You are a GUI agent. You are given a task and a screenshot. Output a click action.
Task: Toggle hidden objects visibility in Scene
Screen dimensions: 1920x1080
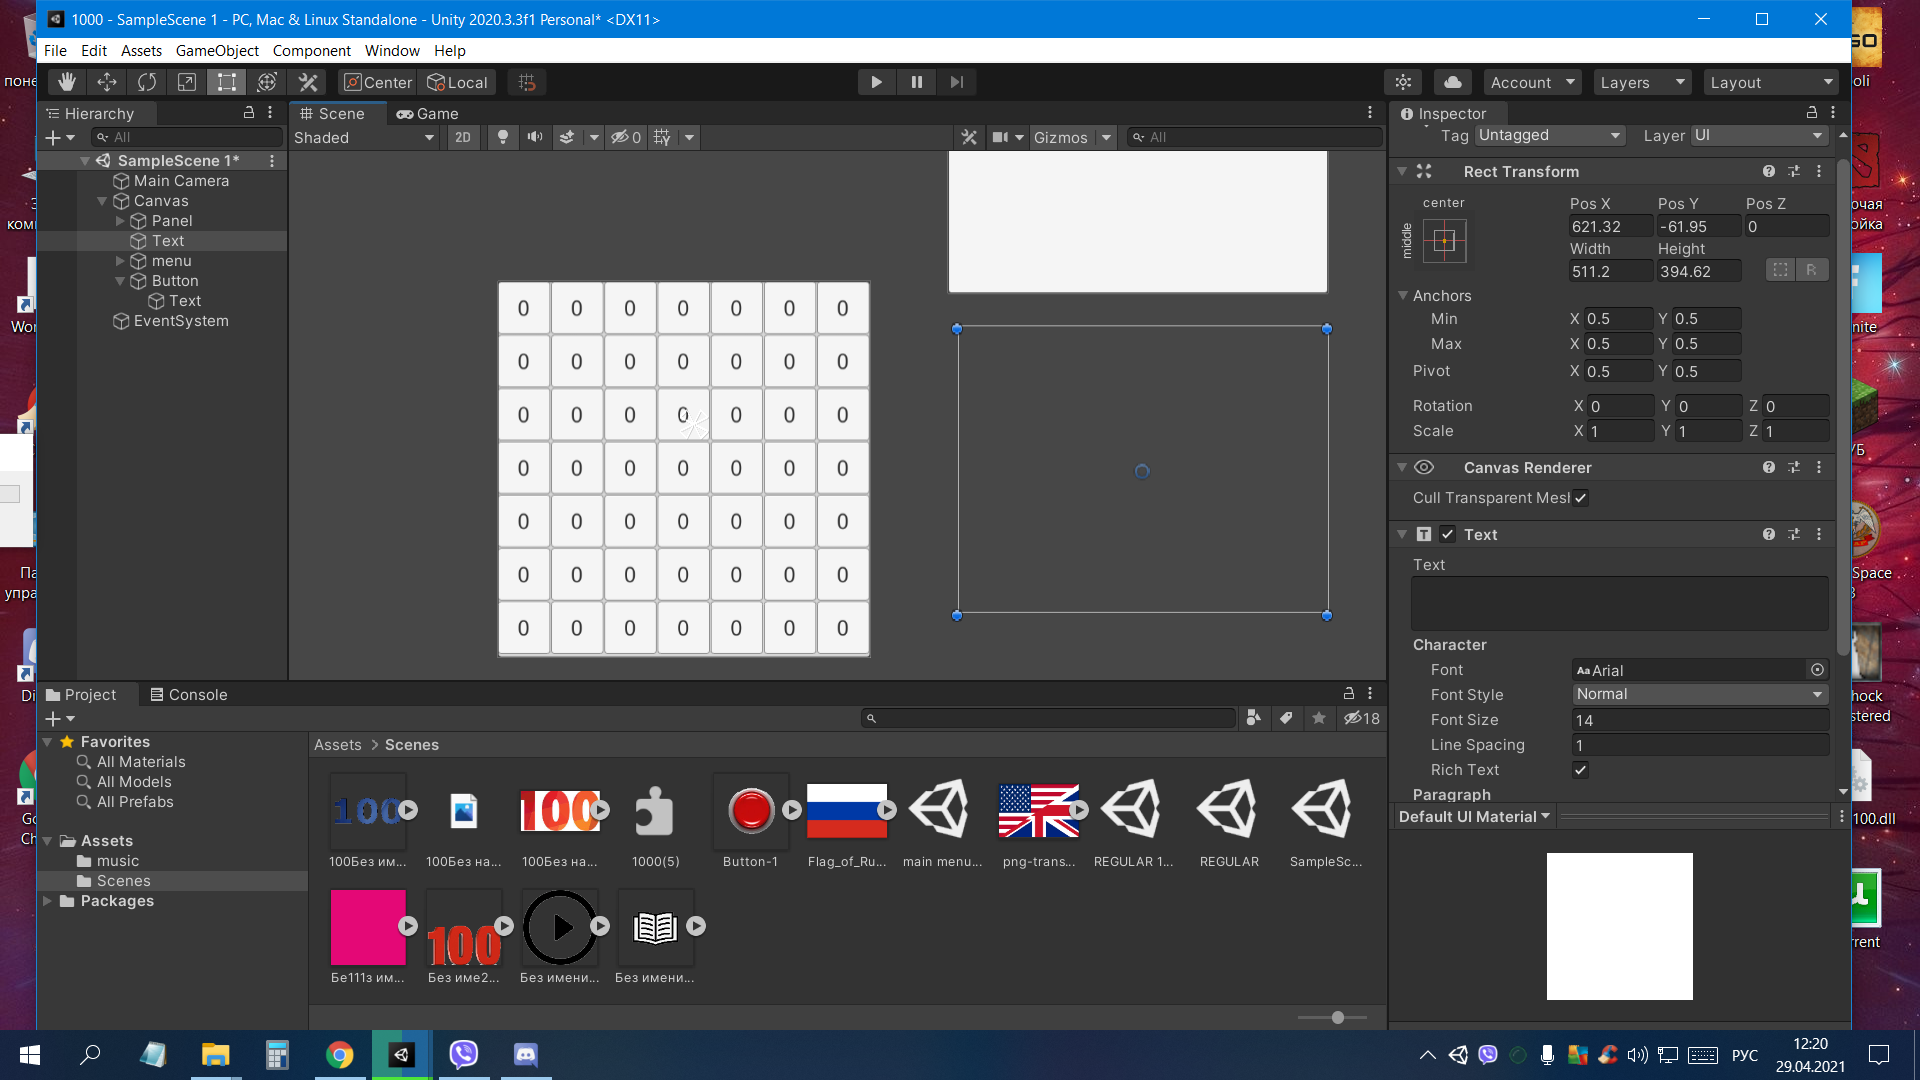point(625,137)
